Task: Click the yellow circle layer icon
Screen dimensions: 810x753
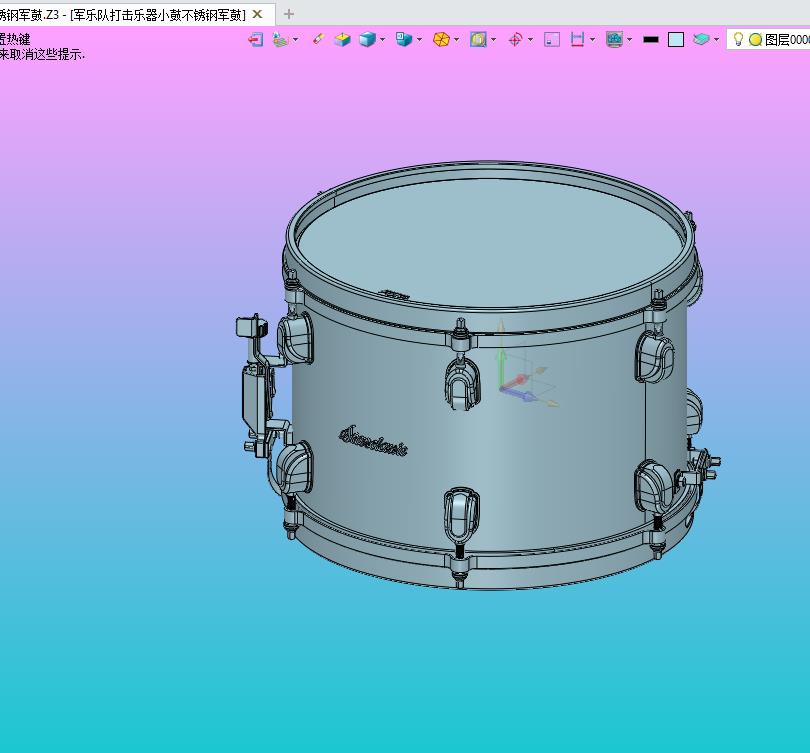Action: (755, 40)
